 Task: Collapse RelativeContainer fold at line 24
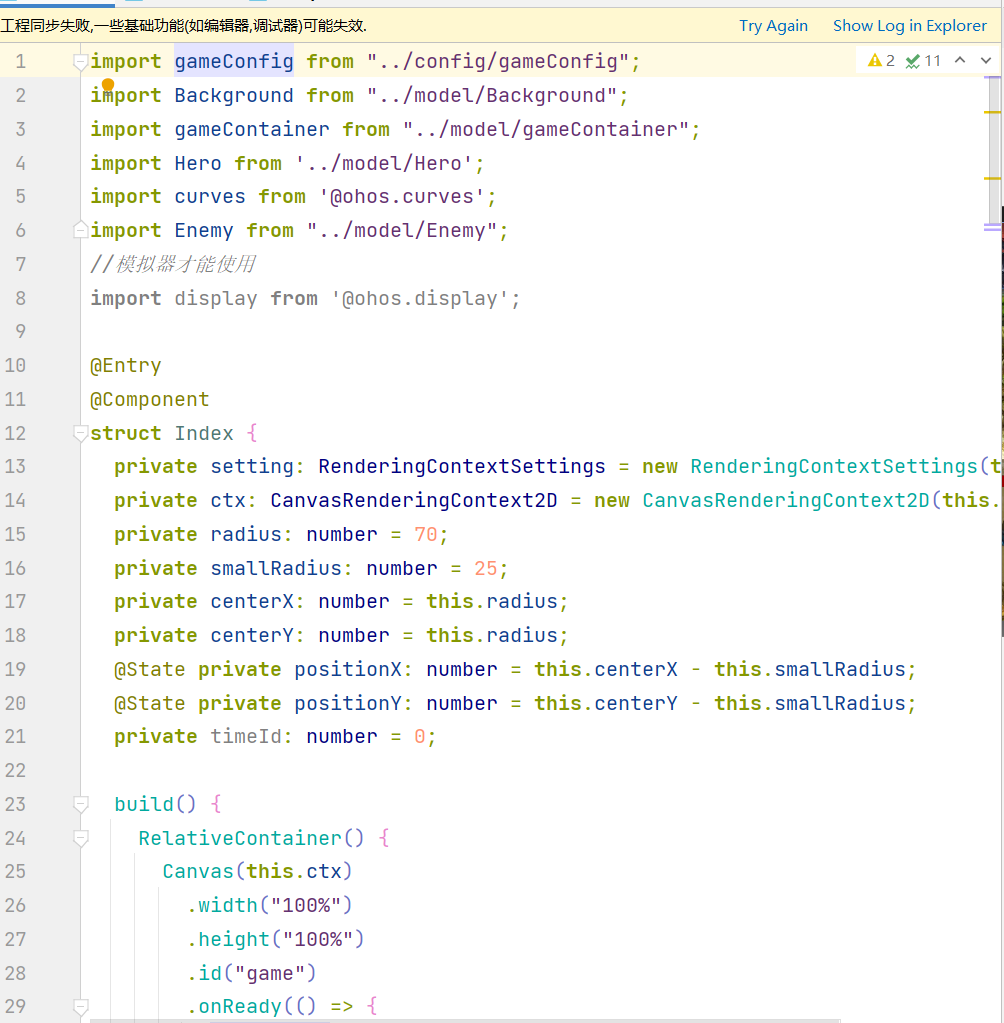tap(81, 838)
